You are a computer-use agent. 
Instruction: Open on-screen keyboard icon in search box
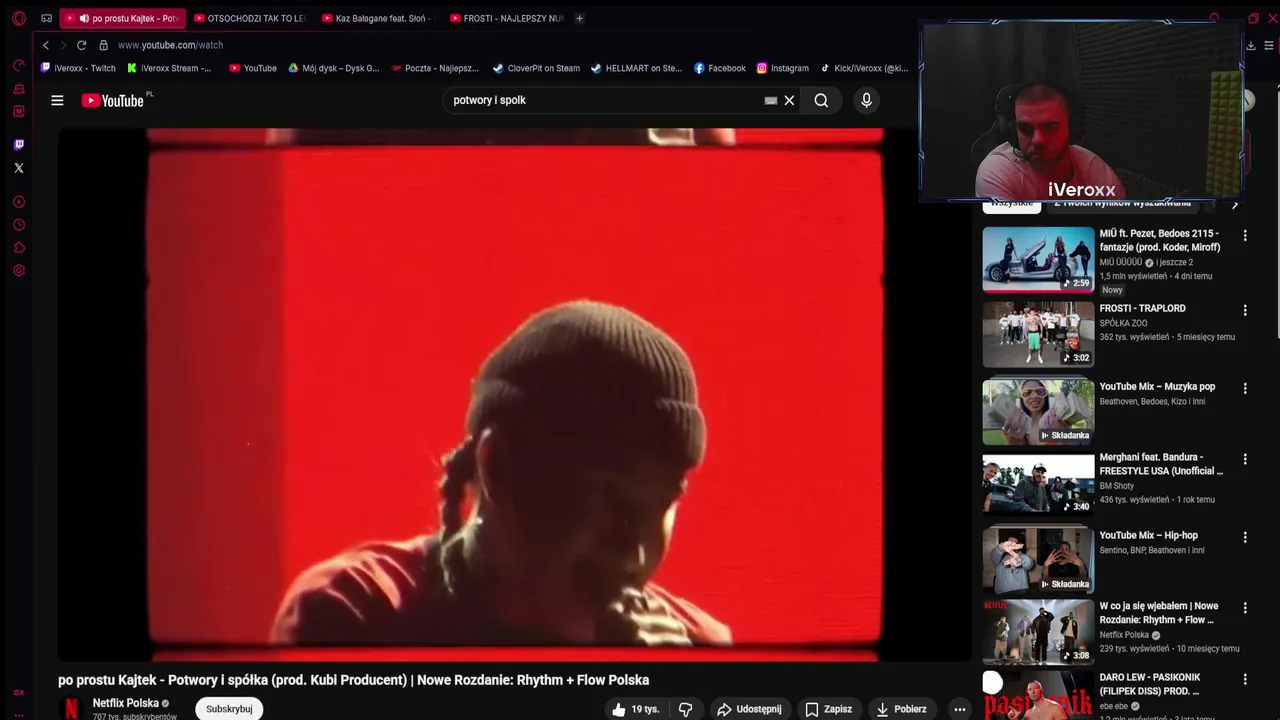tap(770, 100)
